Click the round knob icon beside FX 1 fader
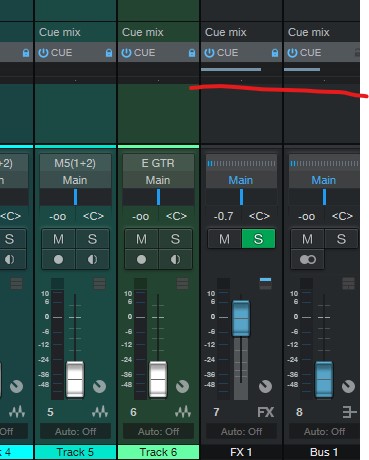The height and width of the screenshot is (460, 369). (x=265, y=386)
